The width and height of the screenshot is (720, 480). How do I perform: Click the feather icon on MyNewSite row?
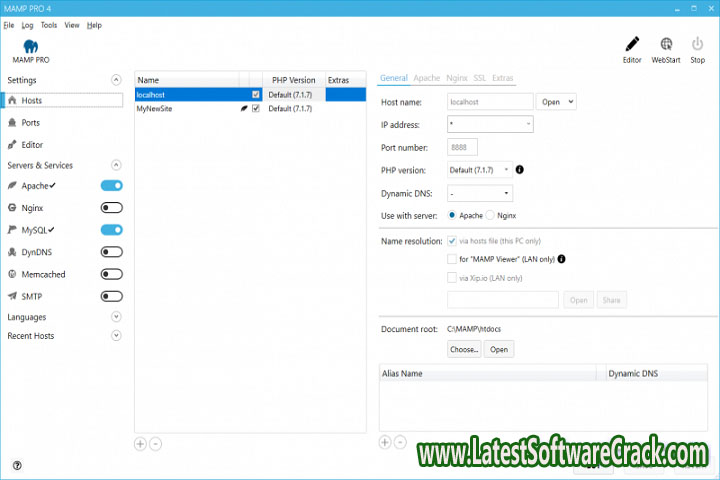pyautogui.click(x=244, y=108)
